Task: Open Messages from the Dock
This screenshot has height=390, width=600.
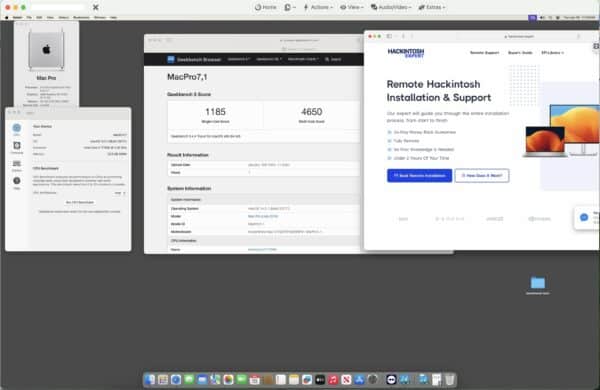Action: pos(189,379)
